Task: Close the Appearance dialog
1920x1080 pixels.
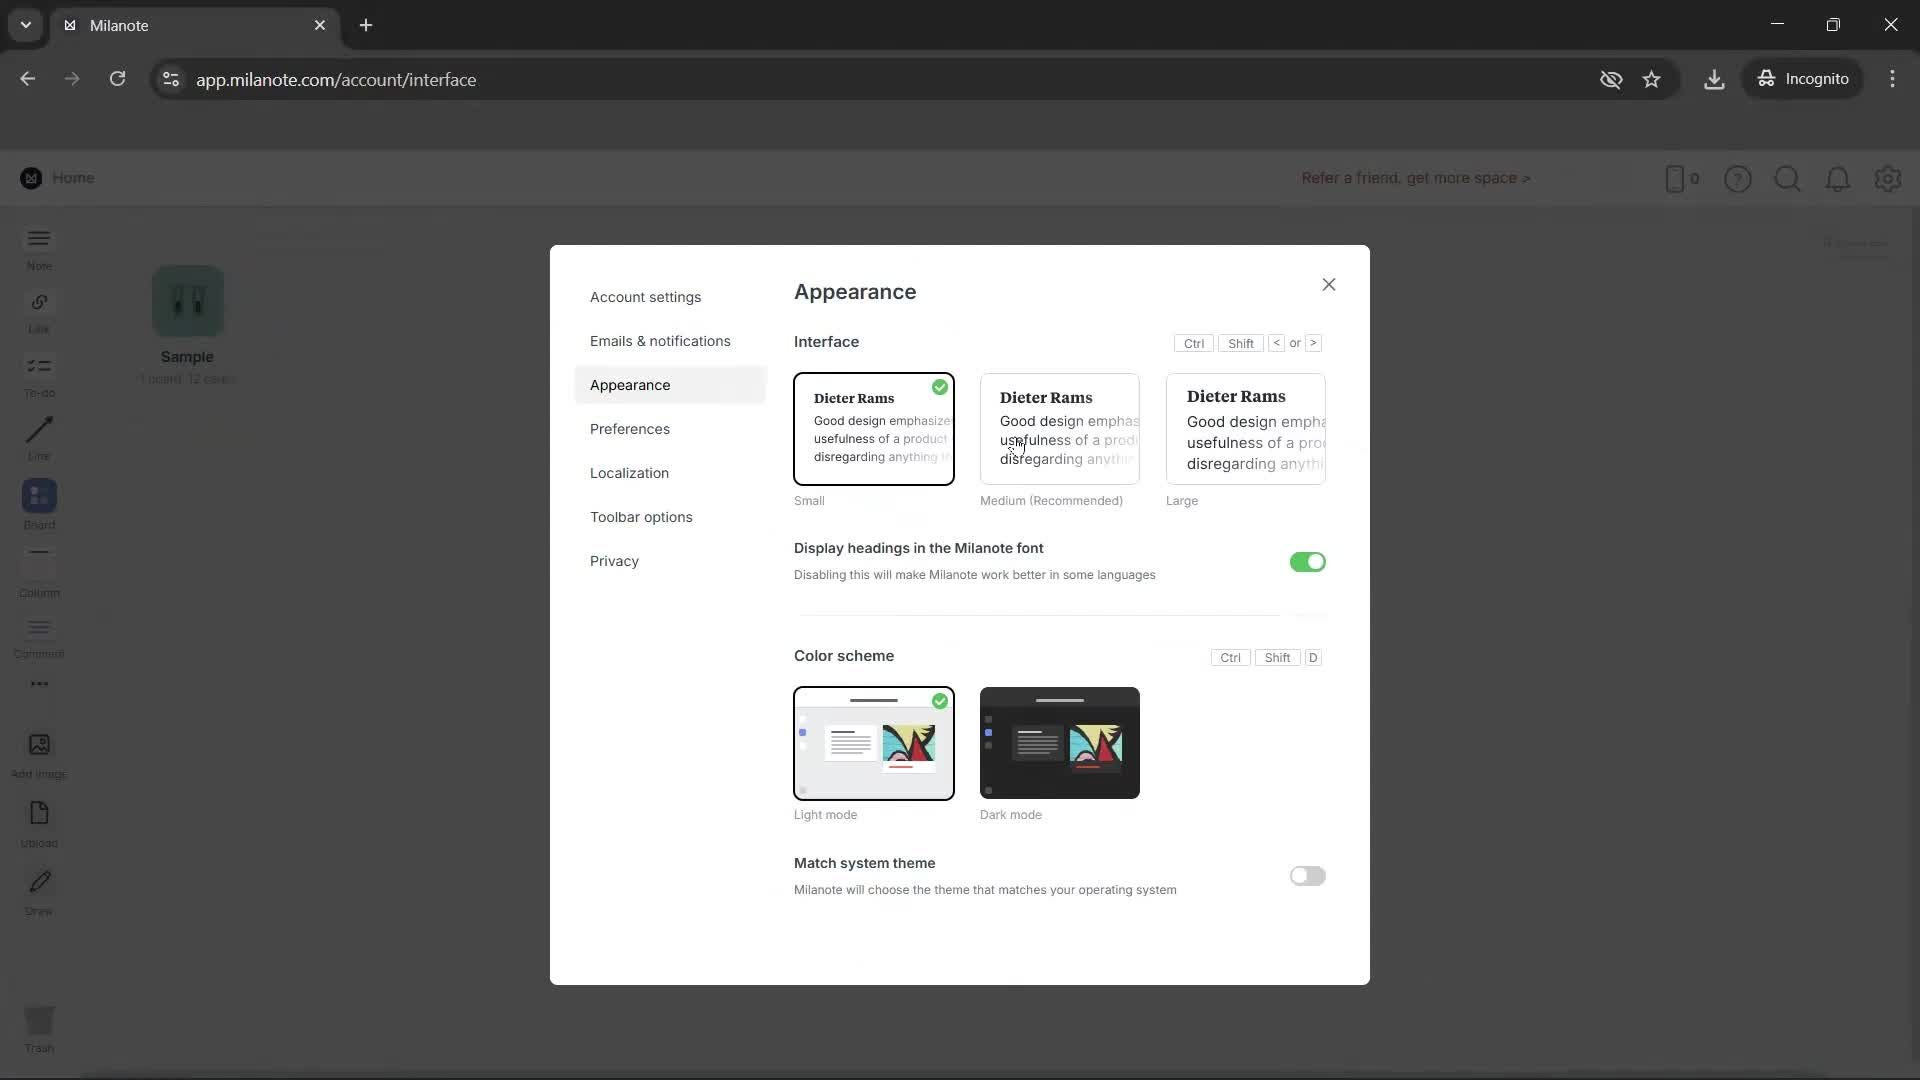Action: click(x=1328, y=284)
